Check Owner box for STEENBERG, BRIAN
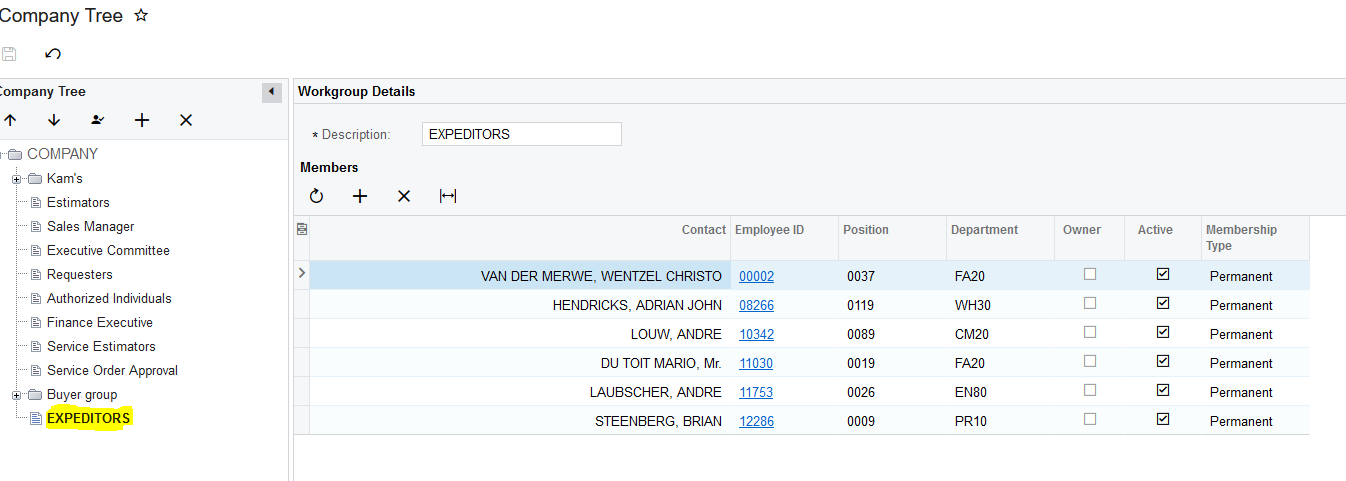This screenshot has height=481, width=1346. pyautogui.click(x=1090, y=419)
